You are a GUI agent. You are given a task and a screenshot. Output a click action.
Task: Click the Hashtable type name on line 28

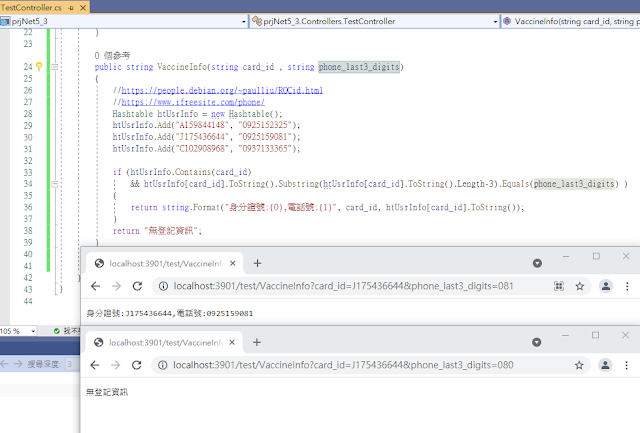tap(133, 113)
